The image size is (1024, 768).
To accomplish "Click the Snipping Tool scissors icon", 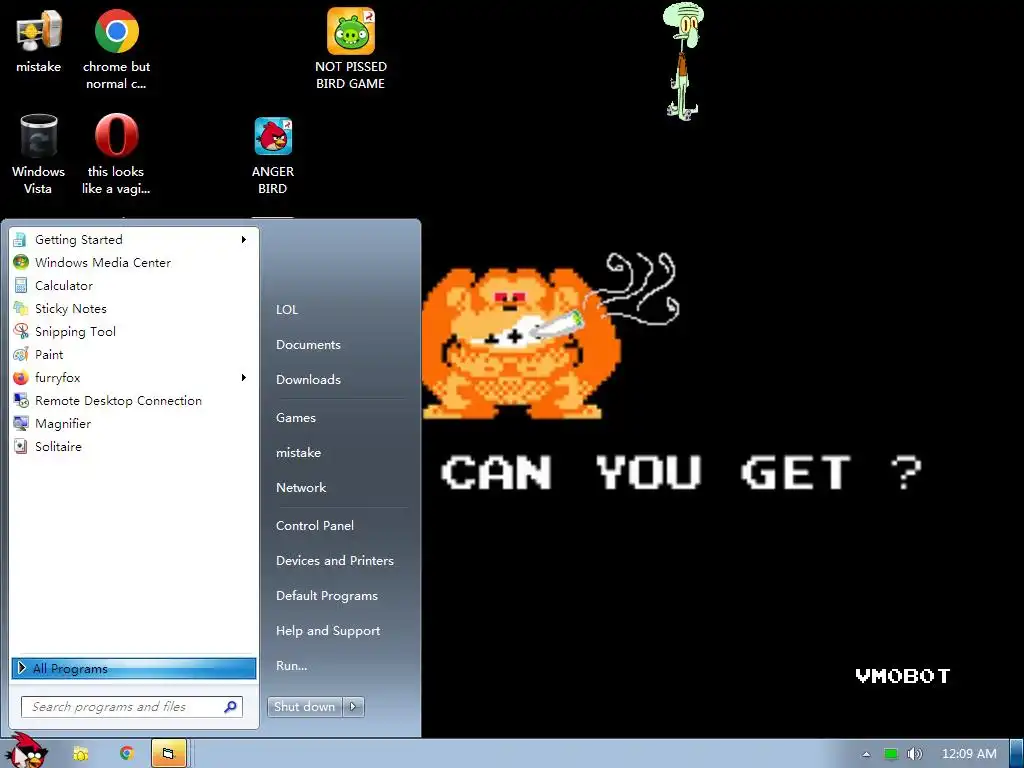I will click(21, 331).
